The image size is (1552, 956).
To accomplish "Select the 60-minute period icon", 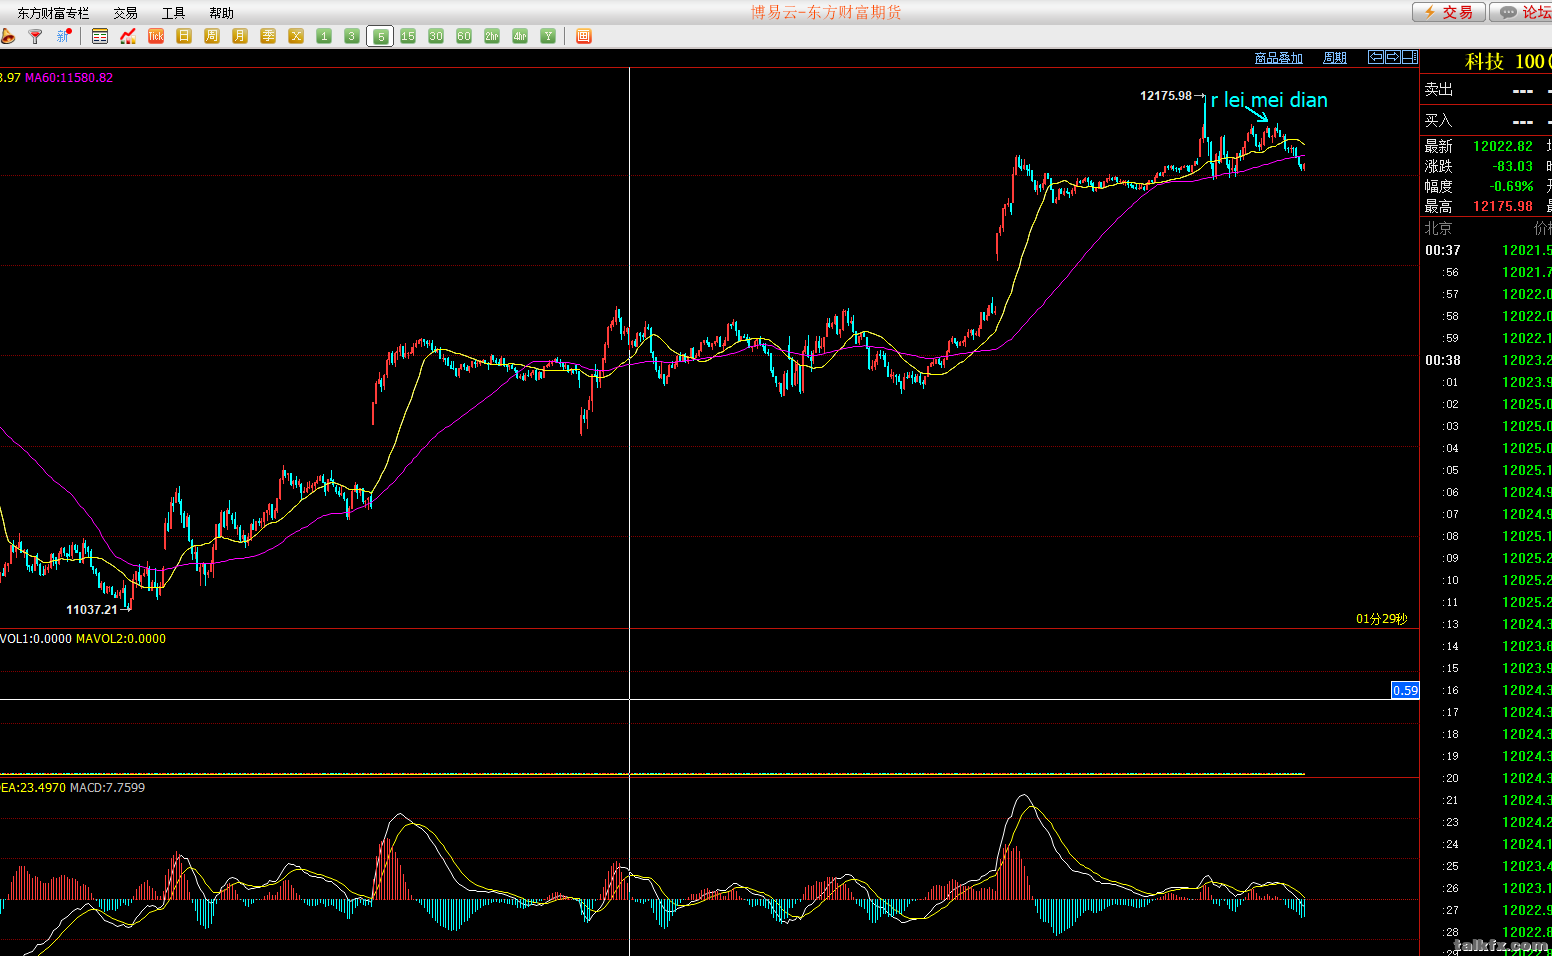I will [x=464, y=36].
